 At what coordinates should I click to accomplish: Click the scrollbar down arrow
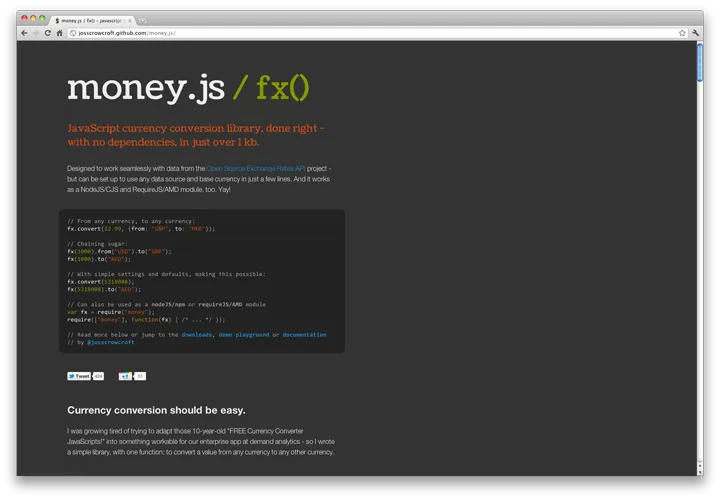pos(700,472)
